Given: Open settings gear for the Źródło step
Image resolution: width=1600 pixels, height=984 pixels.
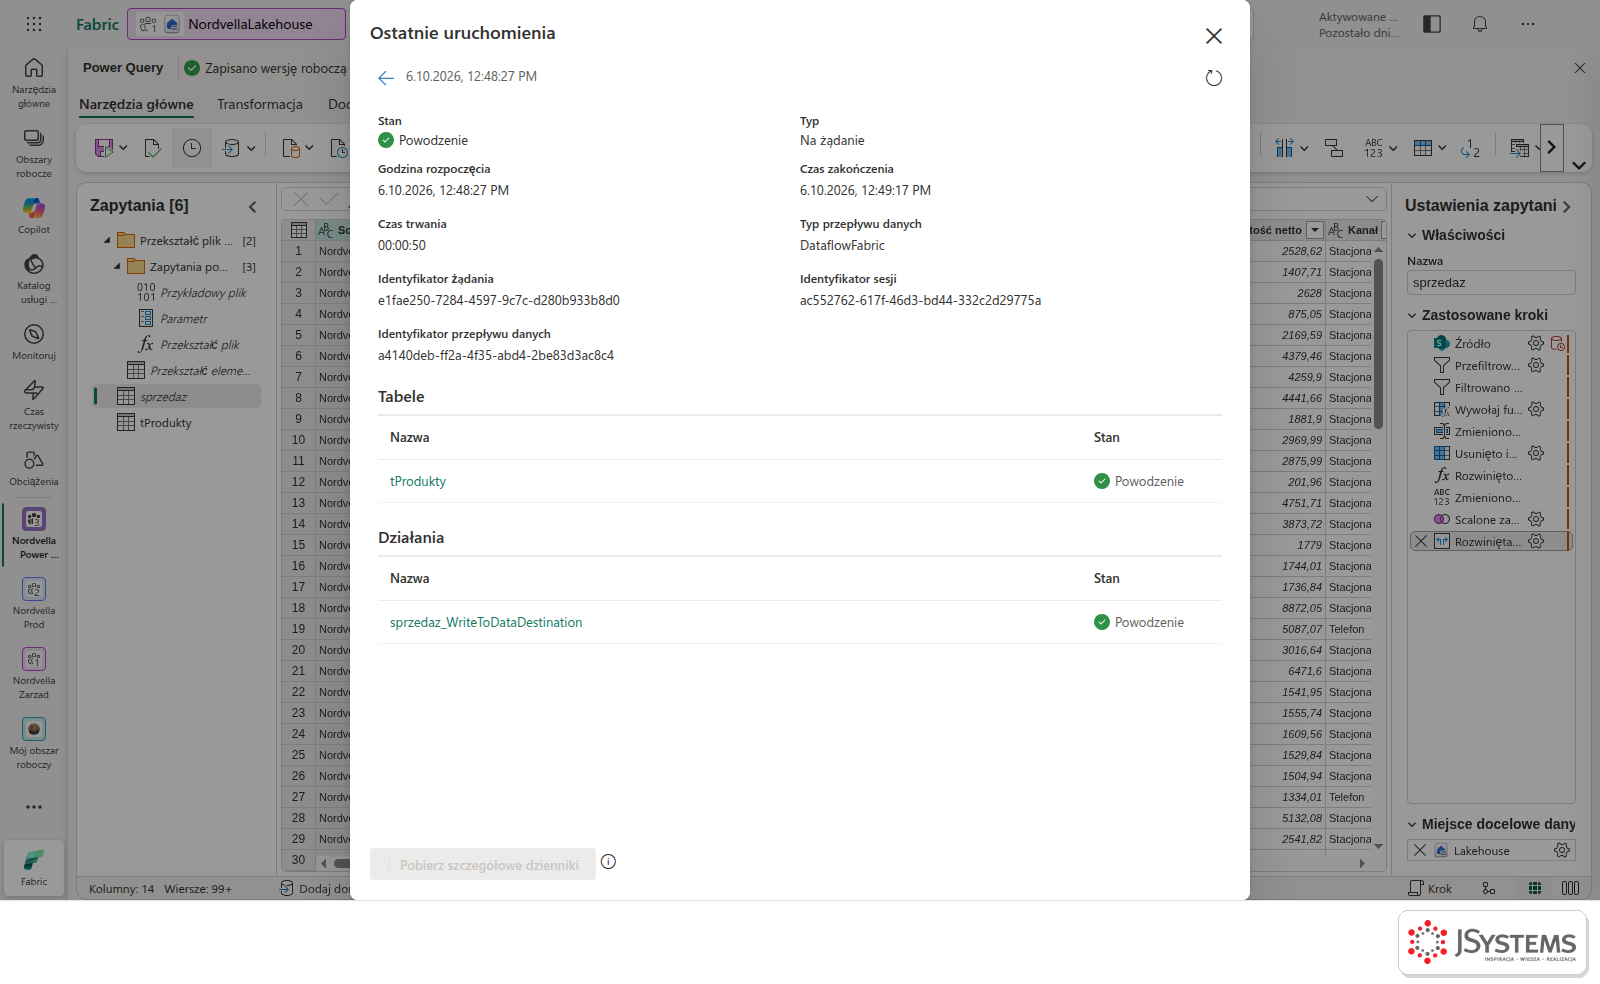Looking at the screenshot, I should click(x=1536, y=344).
